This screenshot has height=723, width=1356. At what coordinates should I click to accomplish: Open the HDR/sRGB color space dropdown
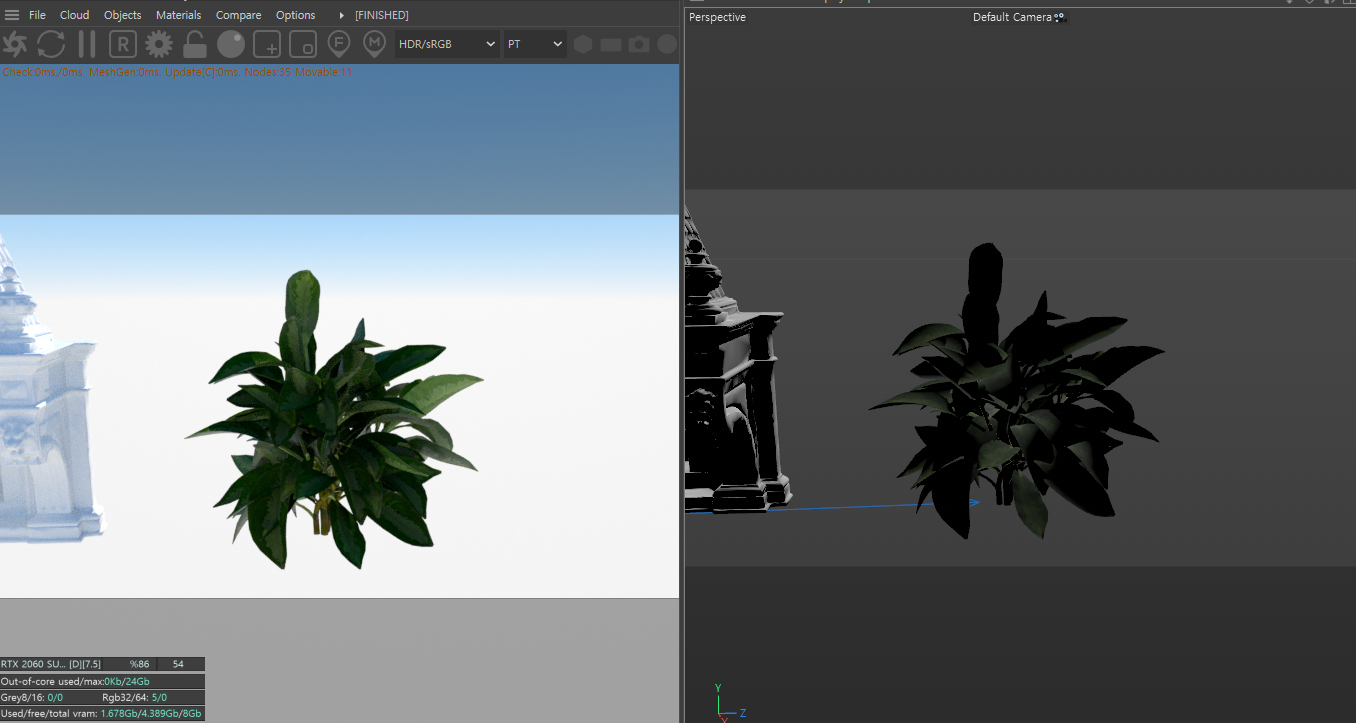point(447,44)
